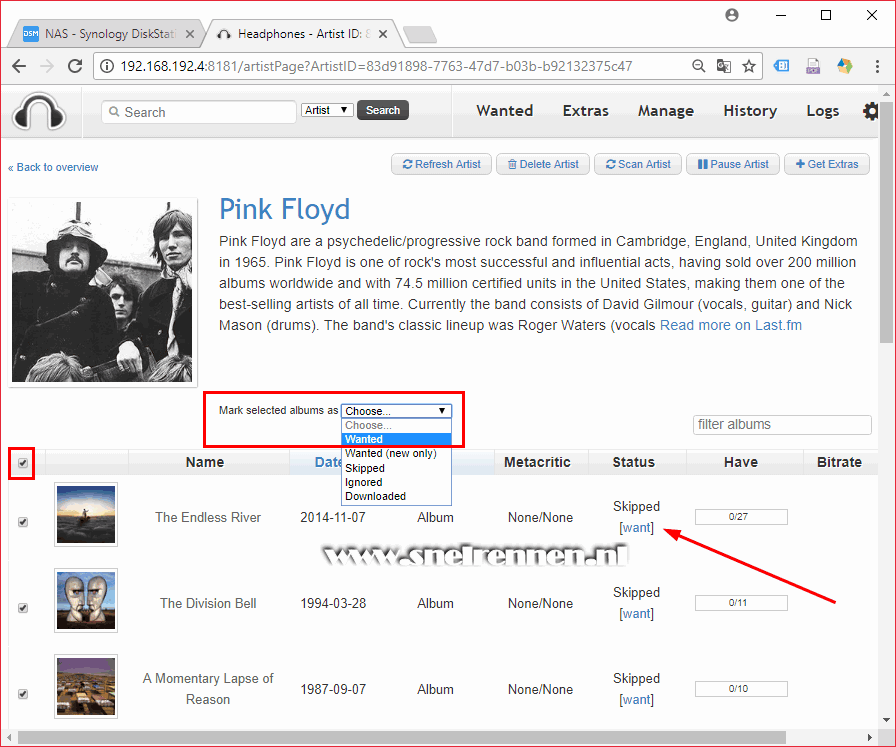The height and width of the screenshot is (747, 896).
Task: Open Read more on Last.fm link
Action: [731, 325]
